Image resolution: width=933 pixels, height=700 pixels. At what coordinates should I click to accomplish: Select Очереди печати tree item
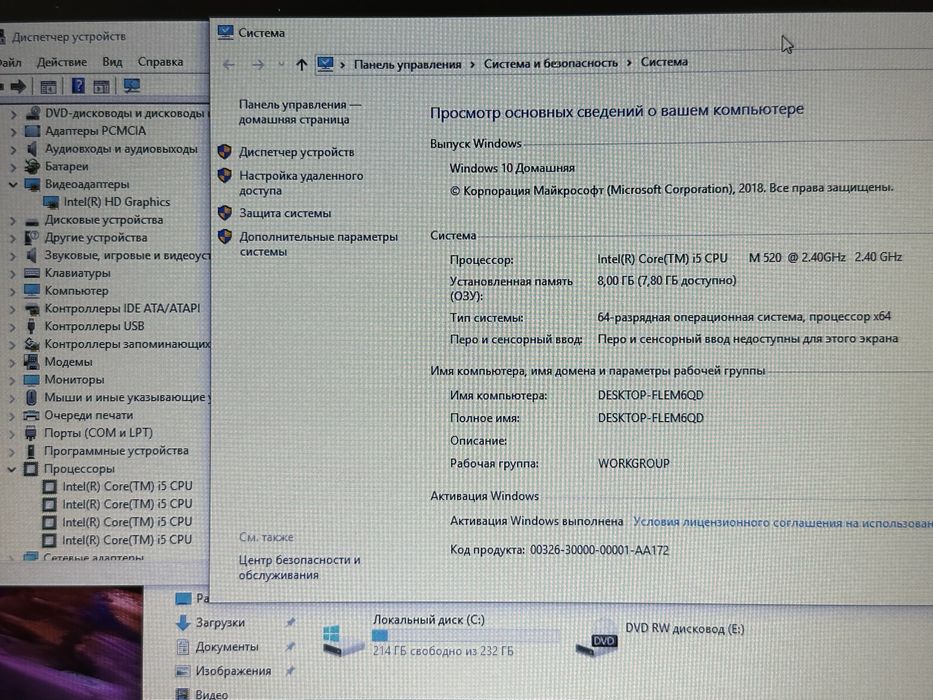pos(88,415)
